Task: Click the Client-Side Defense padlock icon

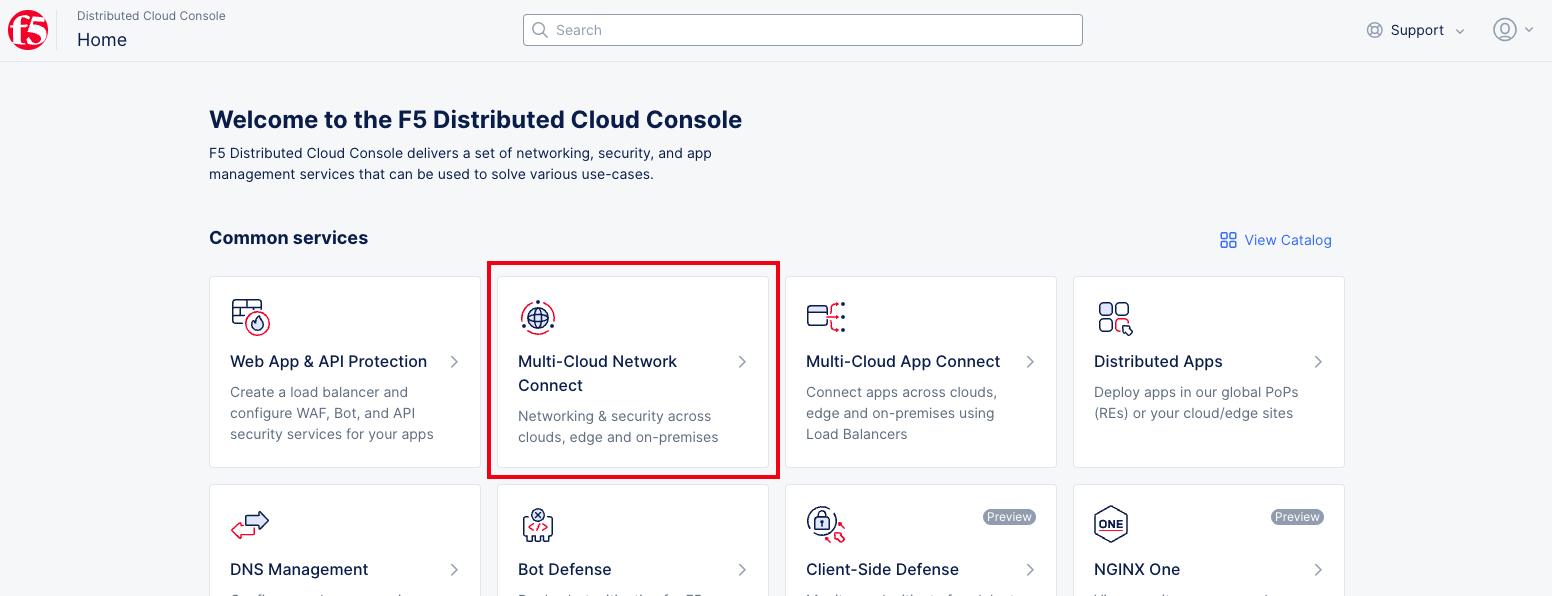Action: pos(825,524)
